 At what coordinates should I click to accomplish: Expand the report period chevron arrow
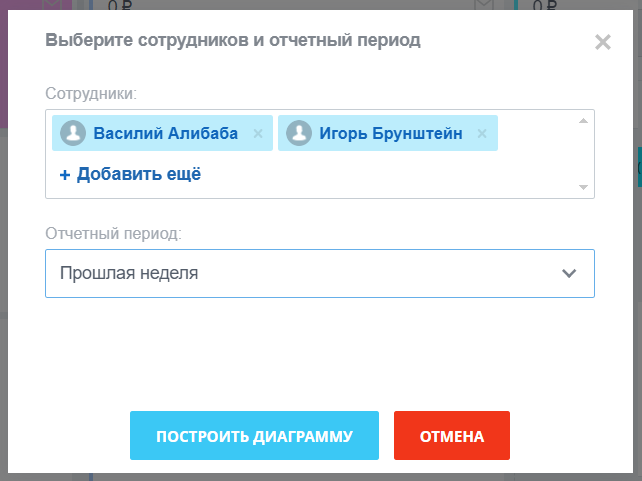point(569,273)
